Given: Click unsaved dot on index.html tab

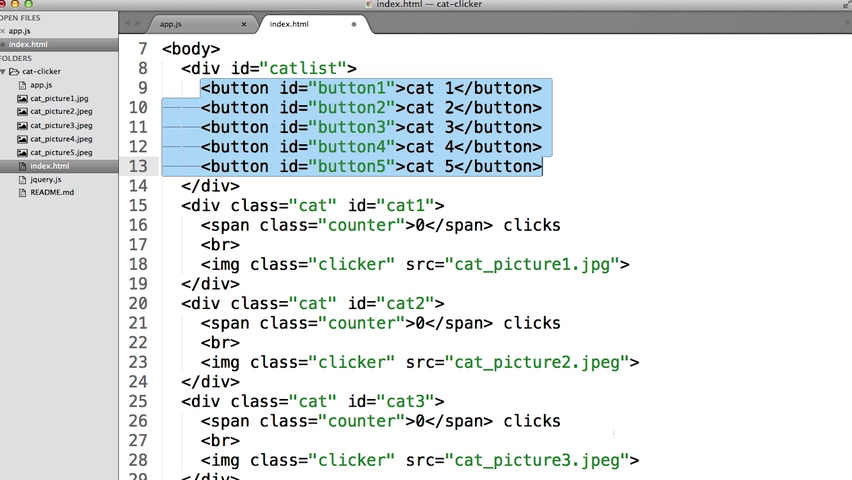Looking at the screenshot, I should pos(354,24).
